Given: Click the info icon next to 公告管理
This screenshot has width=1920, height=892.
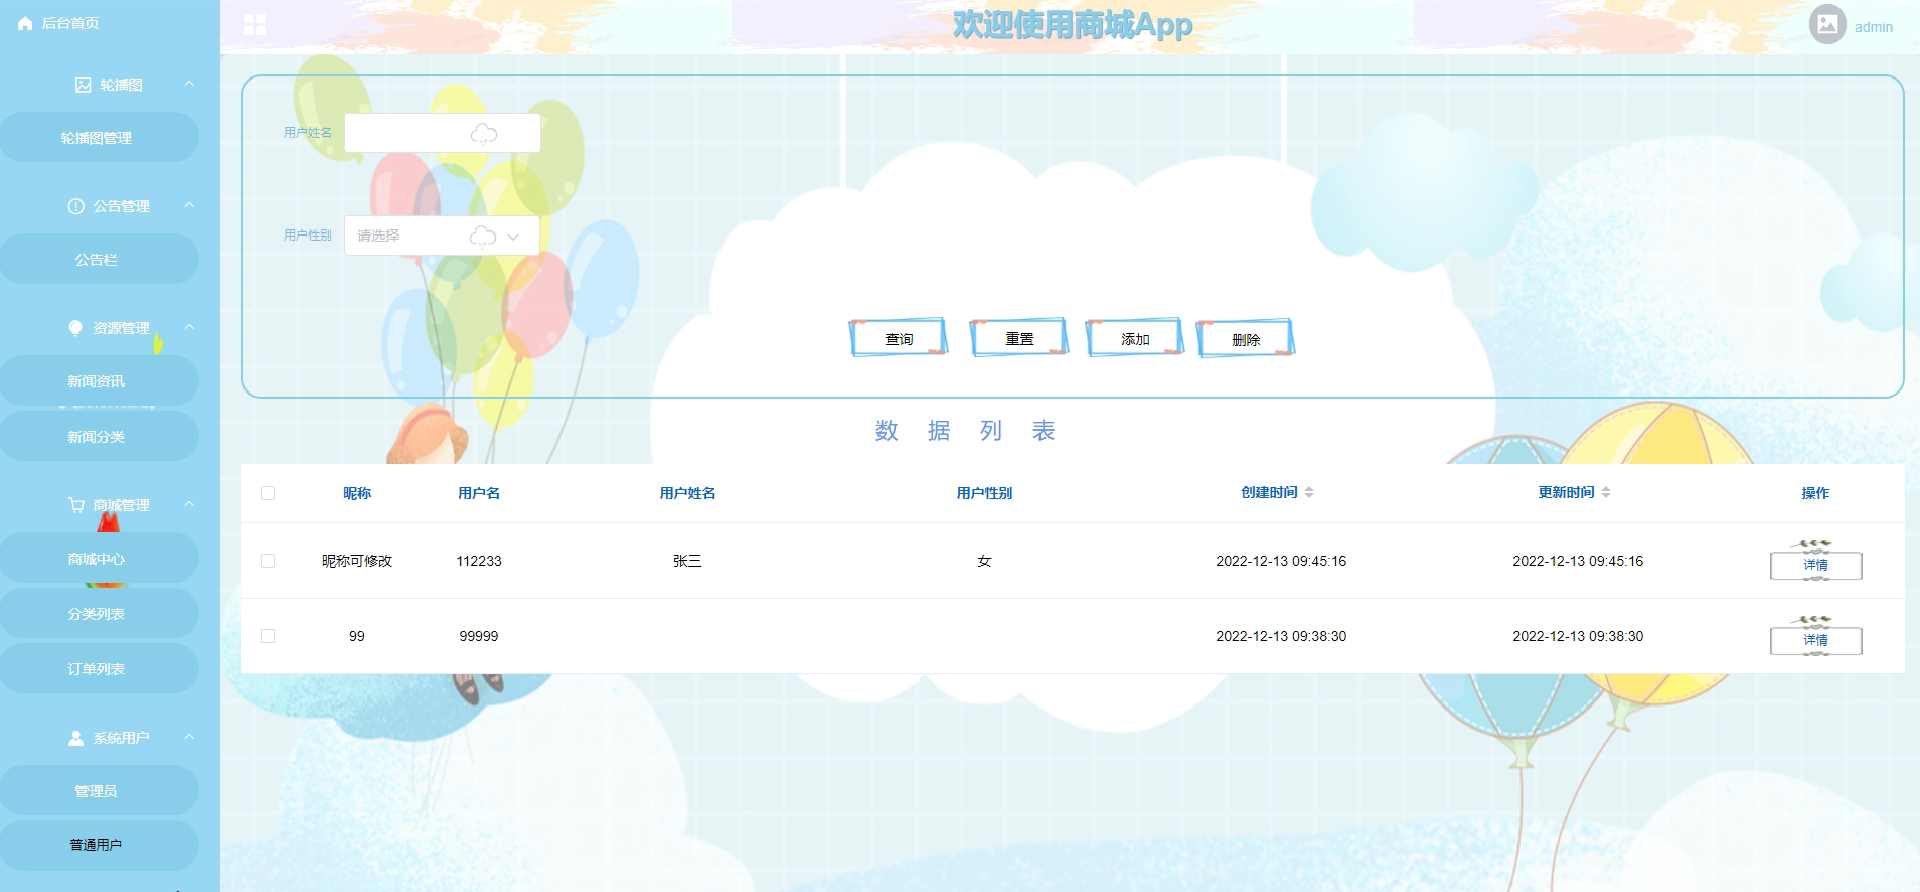Looking at the screenshot, I should pyautogui.click(x=76, y=206).
